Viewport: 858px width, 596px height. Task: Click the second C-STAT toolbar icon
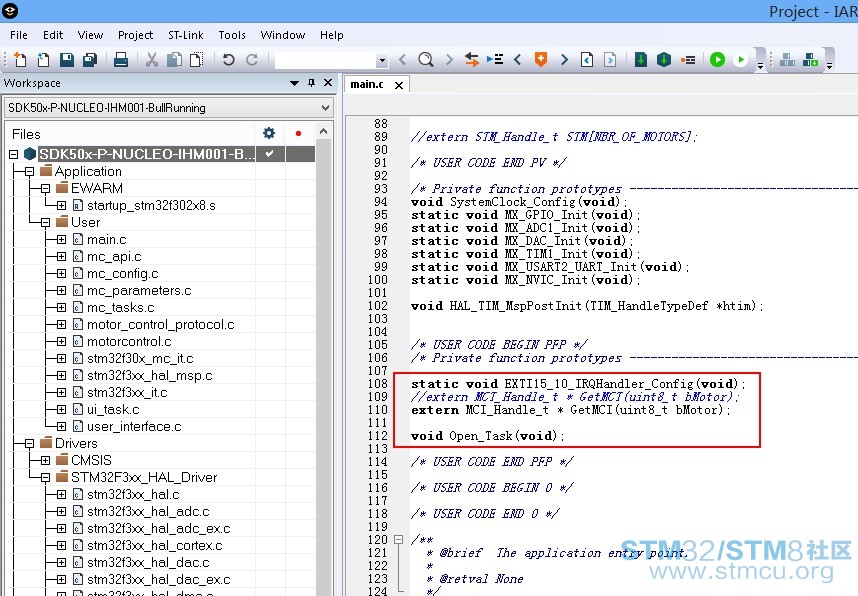click(x=810, y=60)
